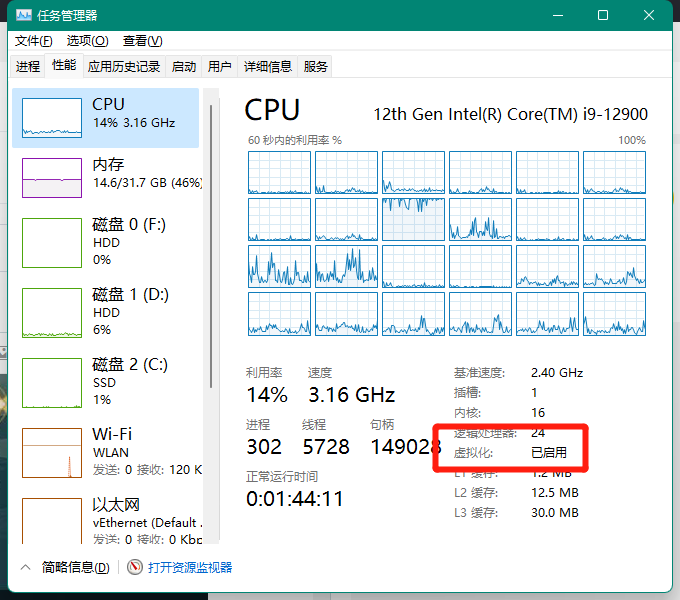Switch to the App history tab
Viewport: 680px width, 600px height.
(124, 67)
